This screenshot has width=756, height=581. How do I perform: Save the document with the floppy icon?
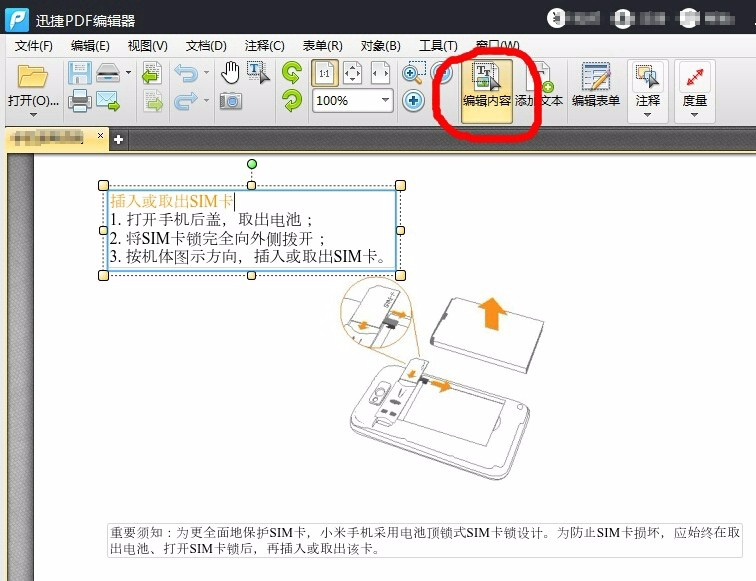point(79,73)
